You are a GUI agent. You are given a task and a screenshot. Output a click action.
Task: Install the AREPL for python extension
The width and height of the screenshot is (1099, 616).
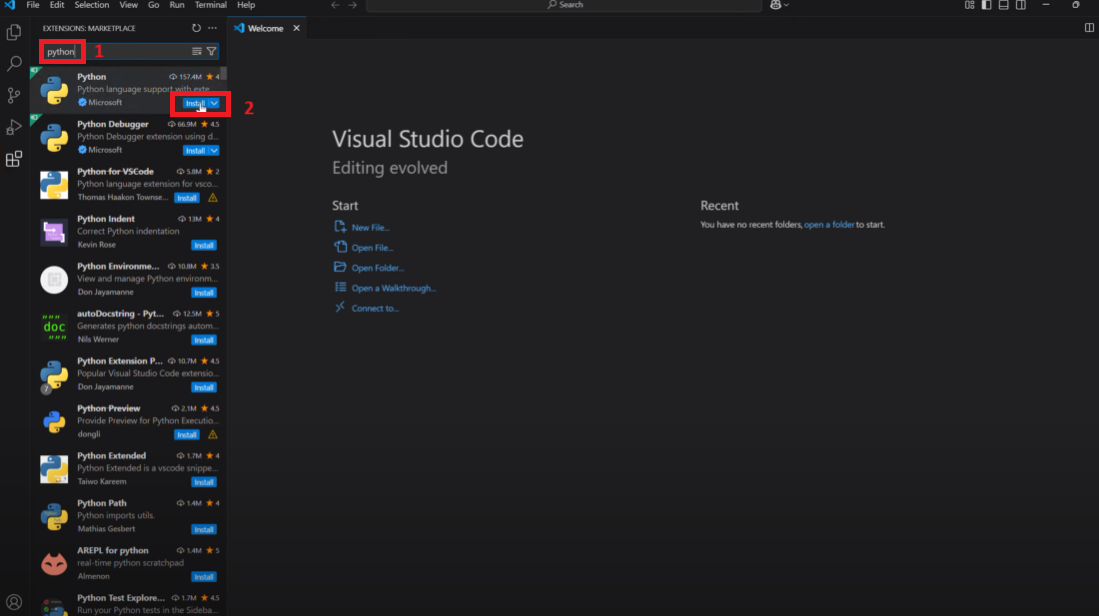[x=204, y=577]
